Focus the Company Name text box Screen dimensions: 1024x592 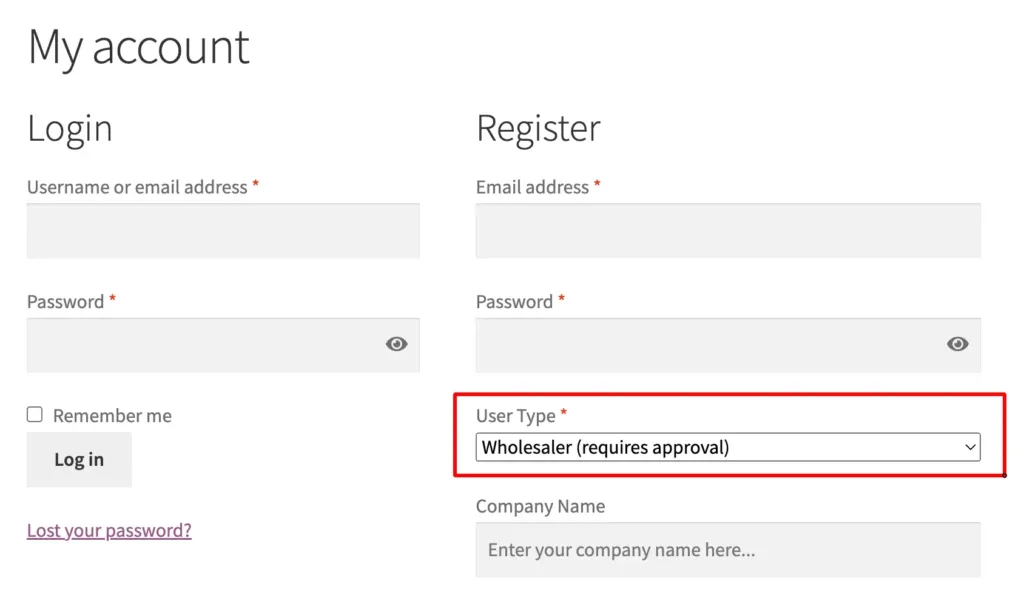click(x=728, y=550)
